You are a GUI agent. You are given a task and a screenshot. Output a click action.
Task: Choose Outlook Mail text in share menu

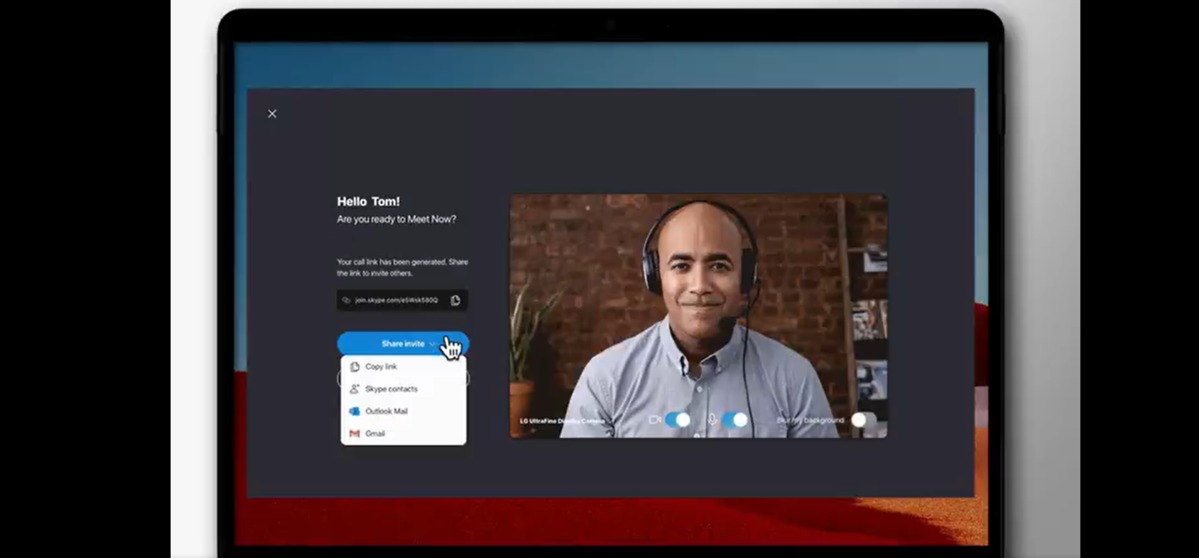tap(386, 411)
